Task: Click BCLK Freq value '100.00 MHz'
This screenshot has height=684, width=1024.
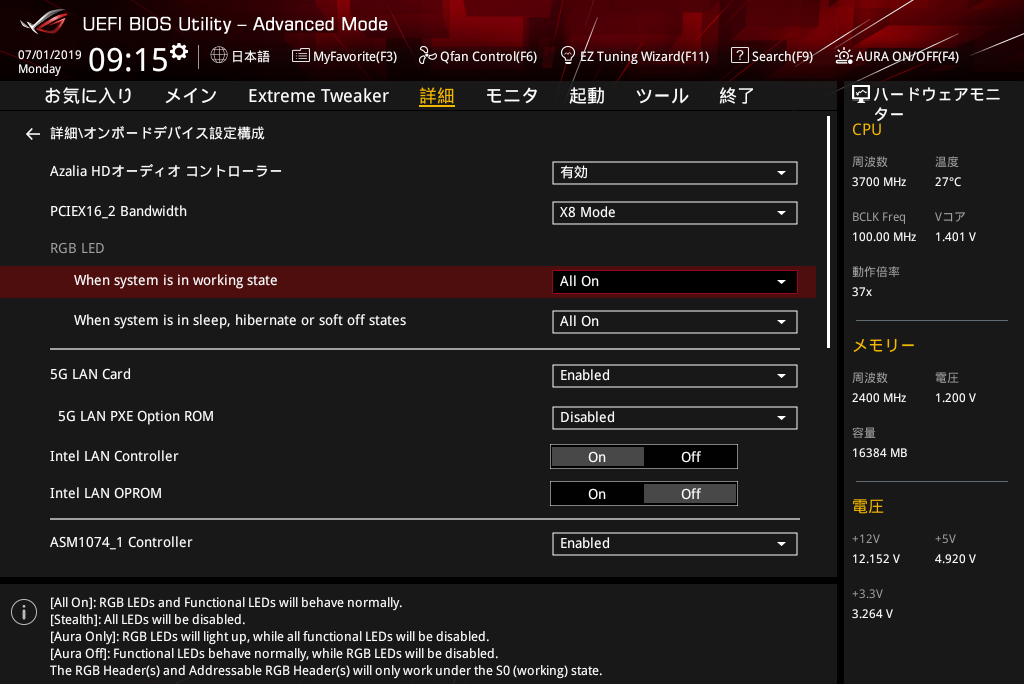Action: [x=884, y=237]
